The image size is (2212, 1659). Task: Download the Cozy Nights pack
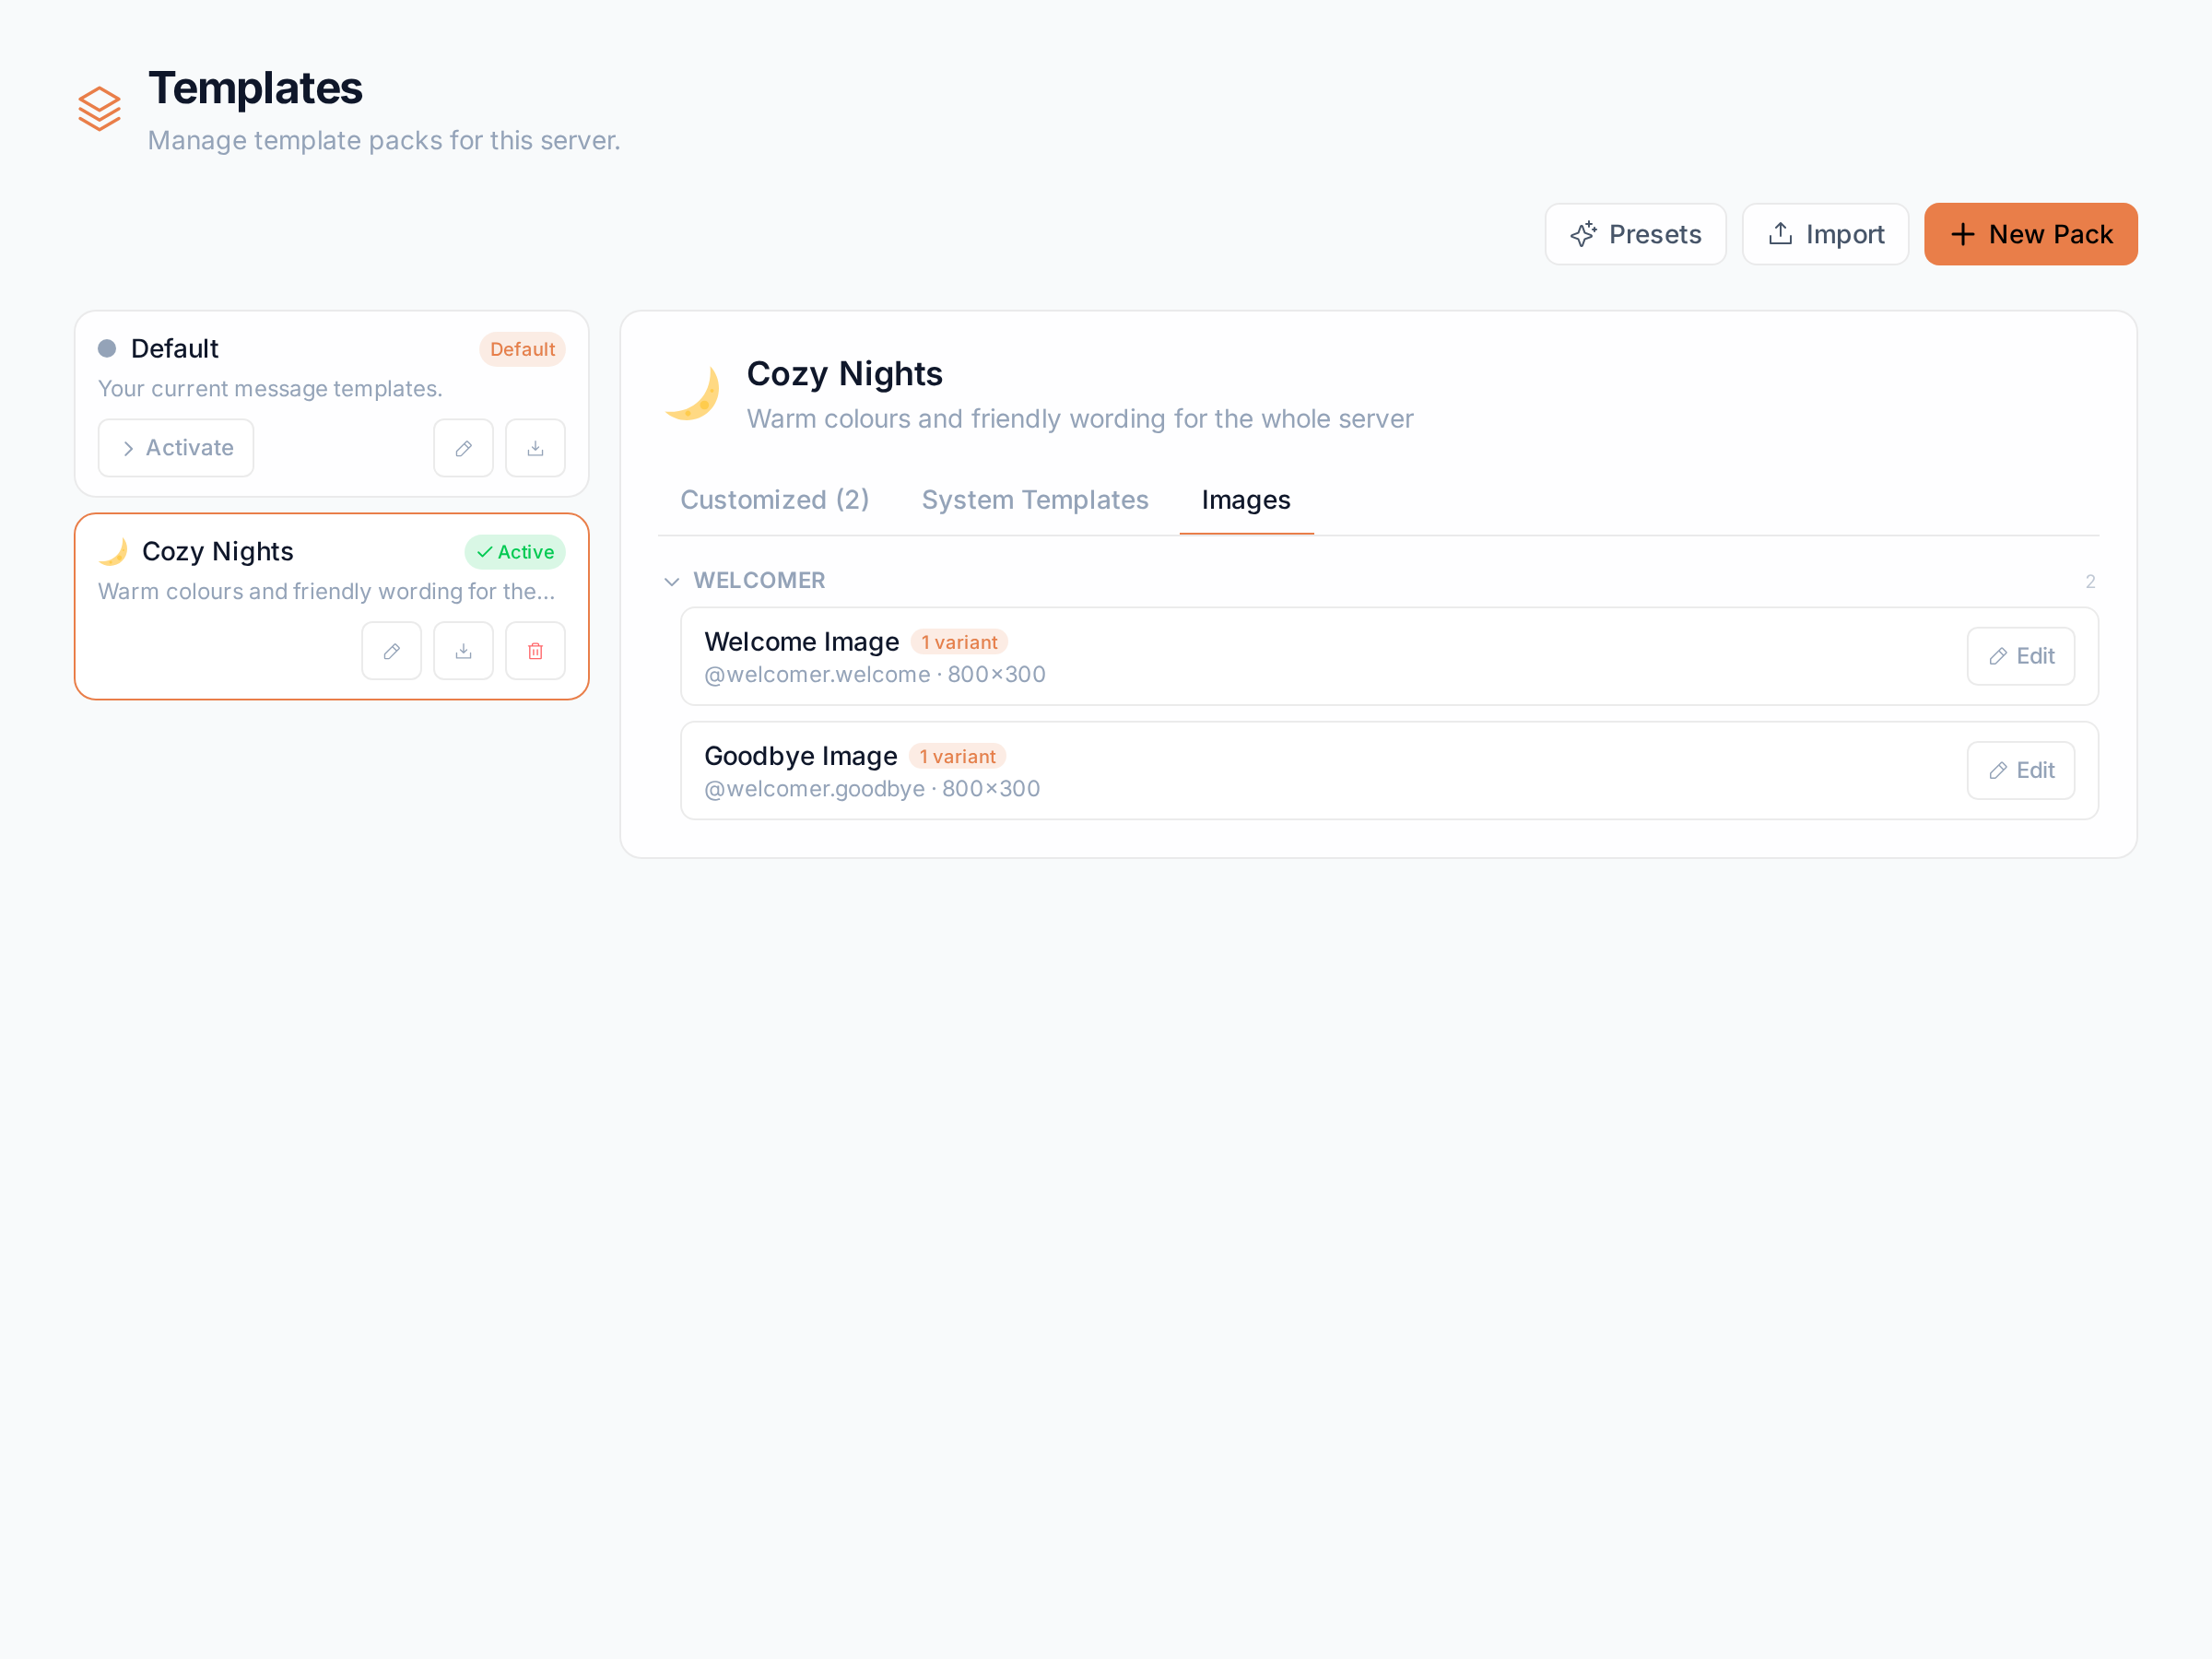click(463, 651)
